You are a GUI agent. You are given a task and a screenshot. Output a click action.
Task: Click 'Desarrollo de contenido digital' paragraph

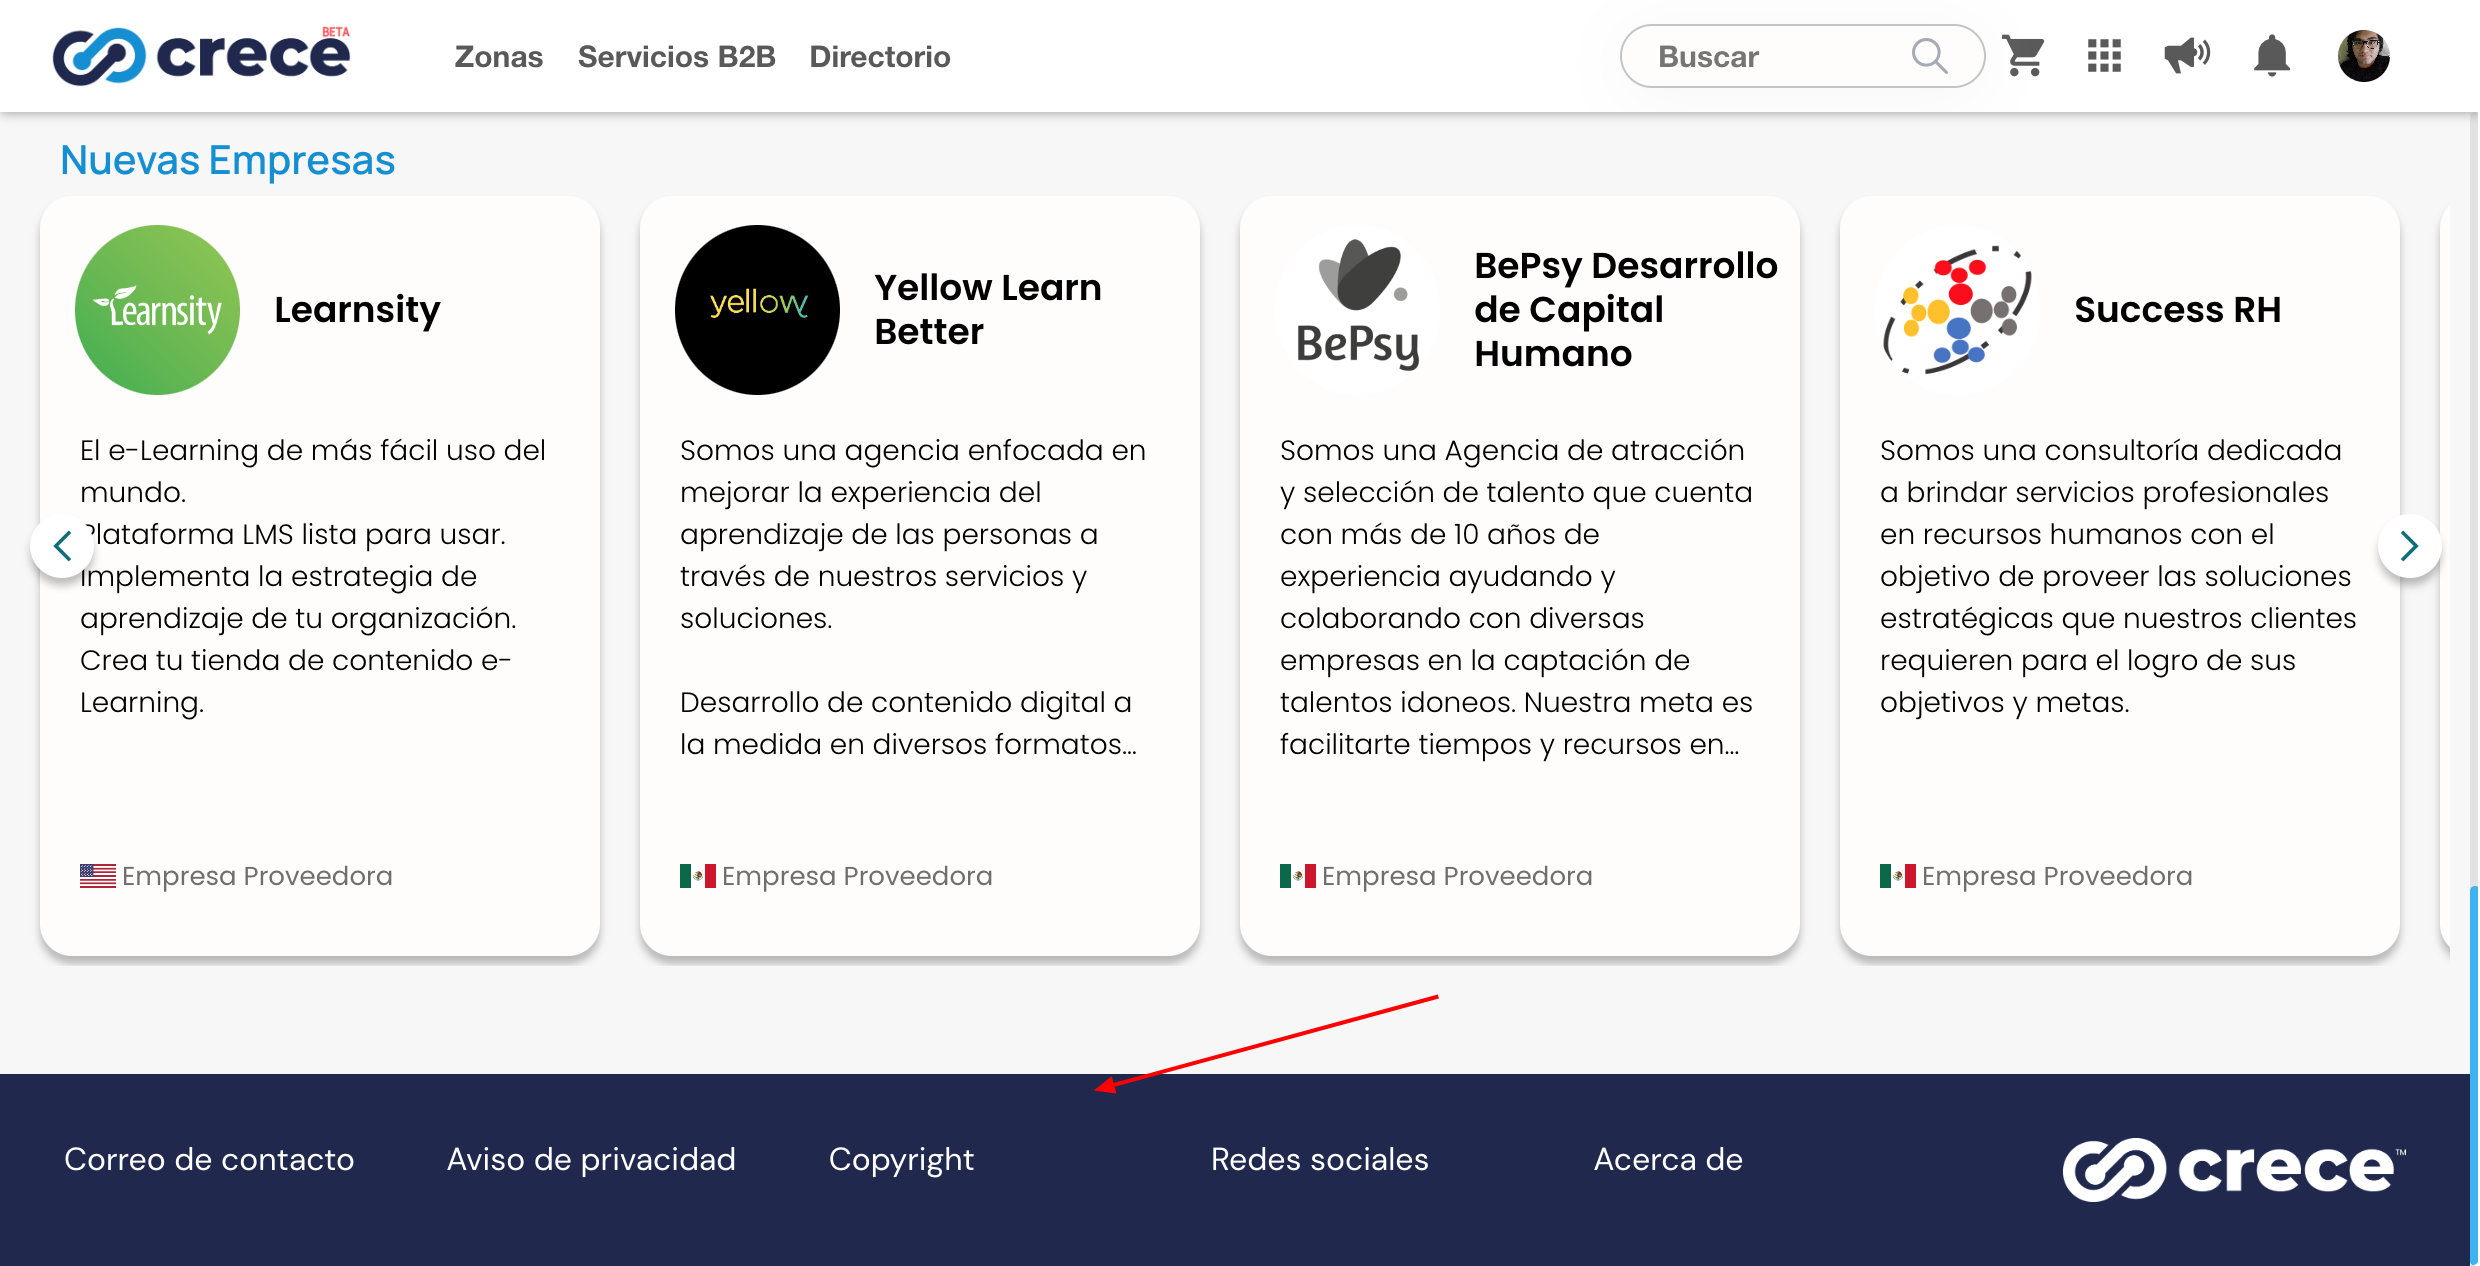(x=908, y=723)
